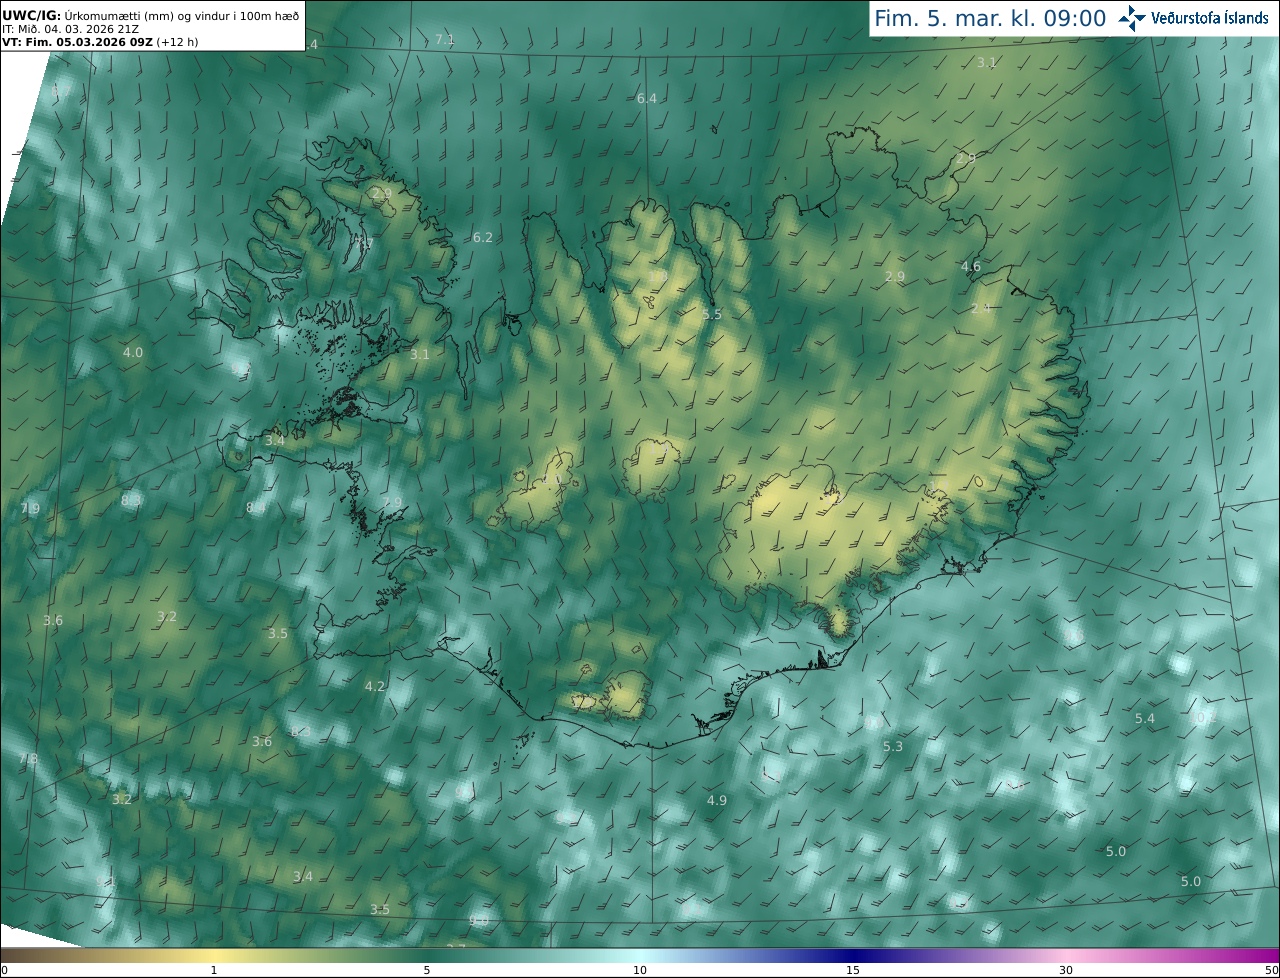The image size is (1280, 978).
Task: Select the 'UWC/IG: Úrkomumætti (mm)' title line
Action: pos(152,16)
